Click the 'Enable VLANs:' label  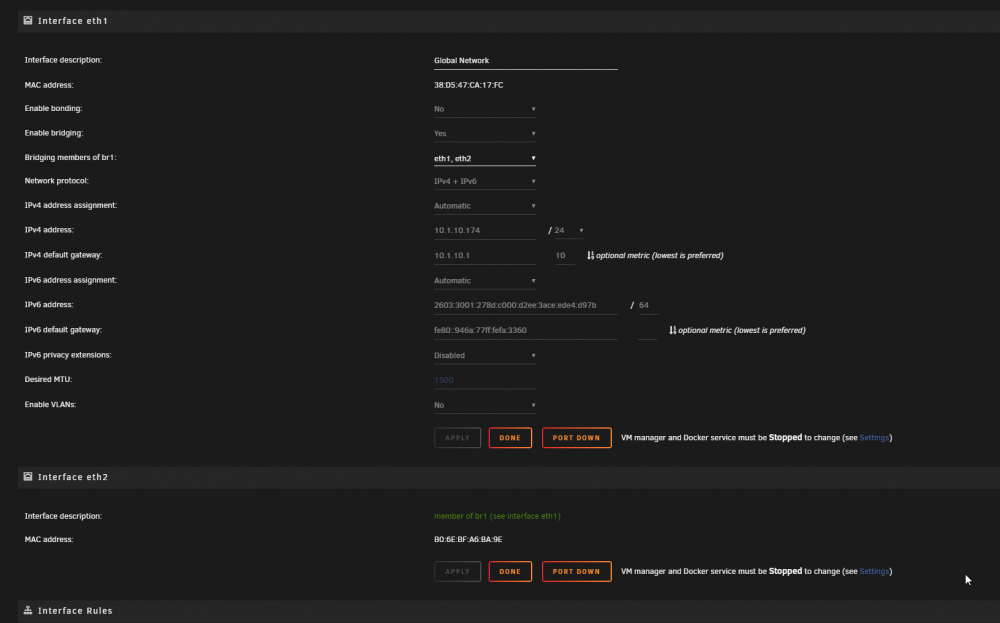point(50,404)
